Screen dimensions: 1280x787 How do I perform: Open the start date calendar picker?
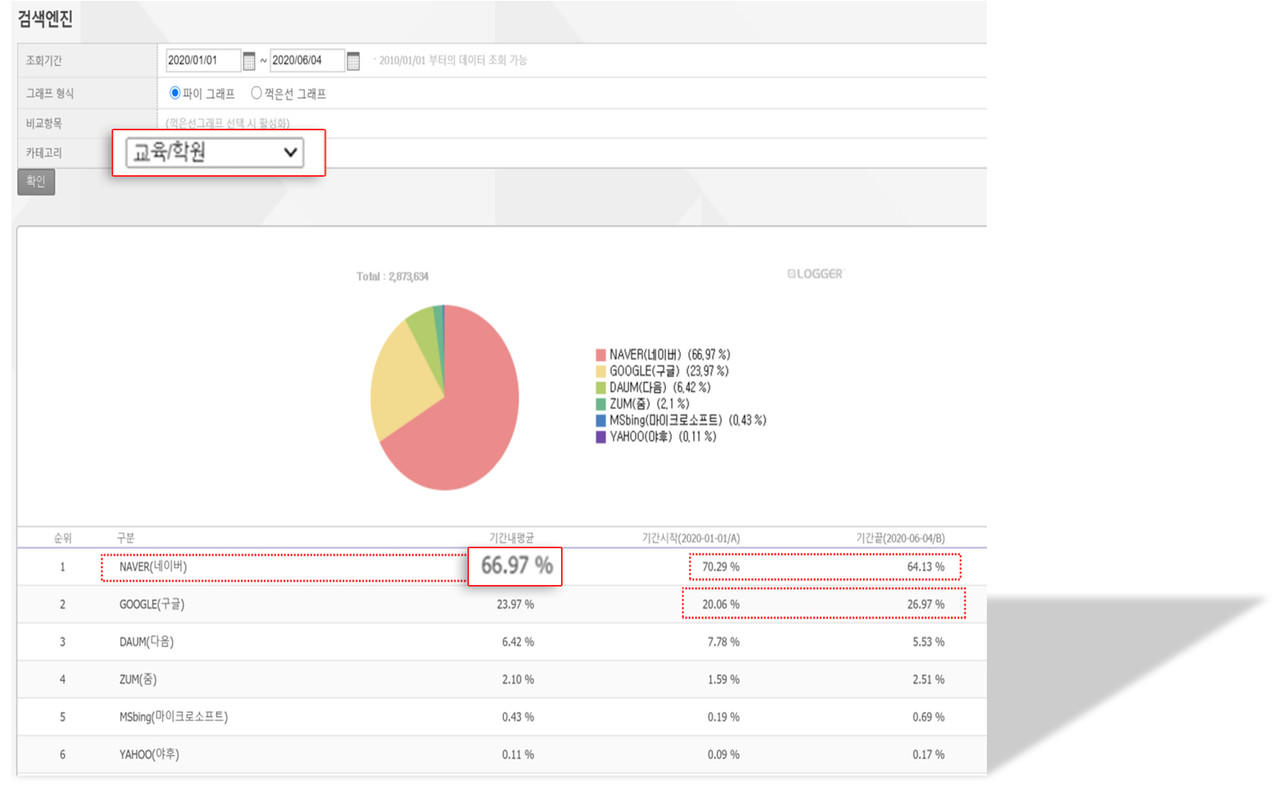[x=249, y=61]
